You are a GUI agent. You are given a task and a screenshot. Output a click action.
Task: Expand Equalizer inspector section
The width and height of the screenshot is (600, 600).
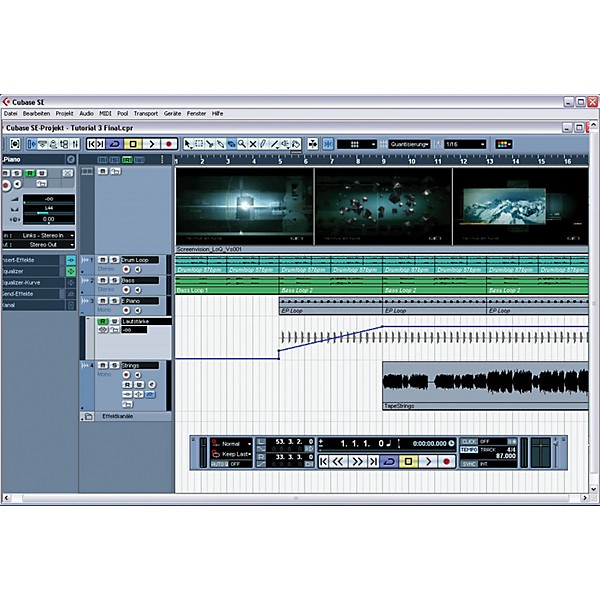(x=31, y=271)
